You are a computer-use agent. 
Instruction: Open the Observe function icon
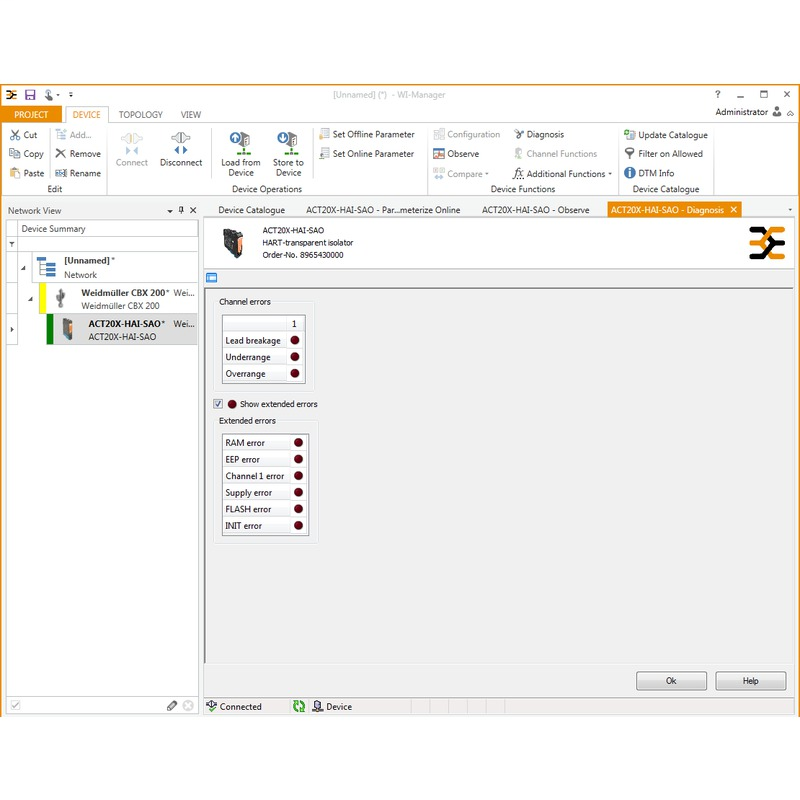pos(439,154)
